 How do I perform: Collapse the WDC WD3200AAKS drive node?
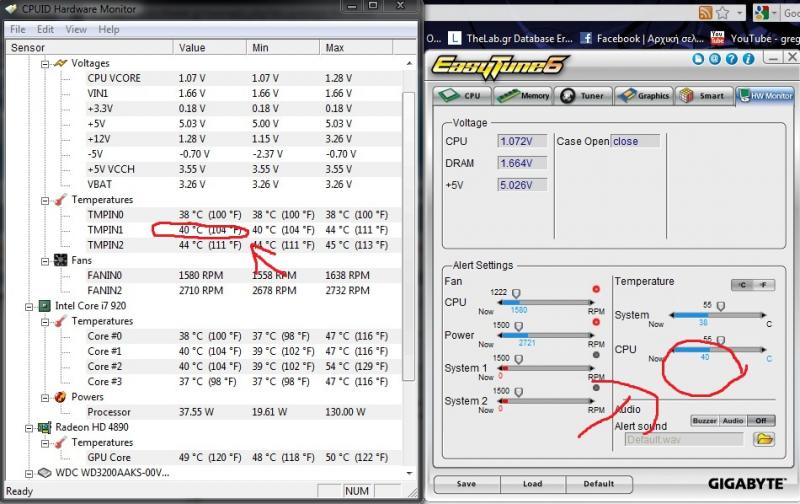(x=29, y=473)
